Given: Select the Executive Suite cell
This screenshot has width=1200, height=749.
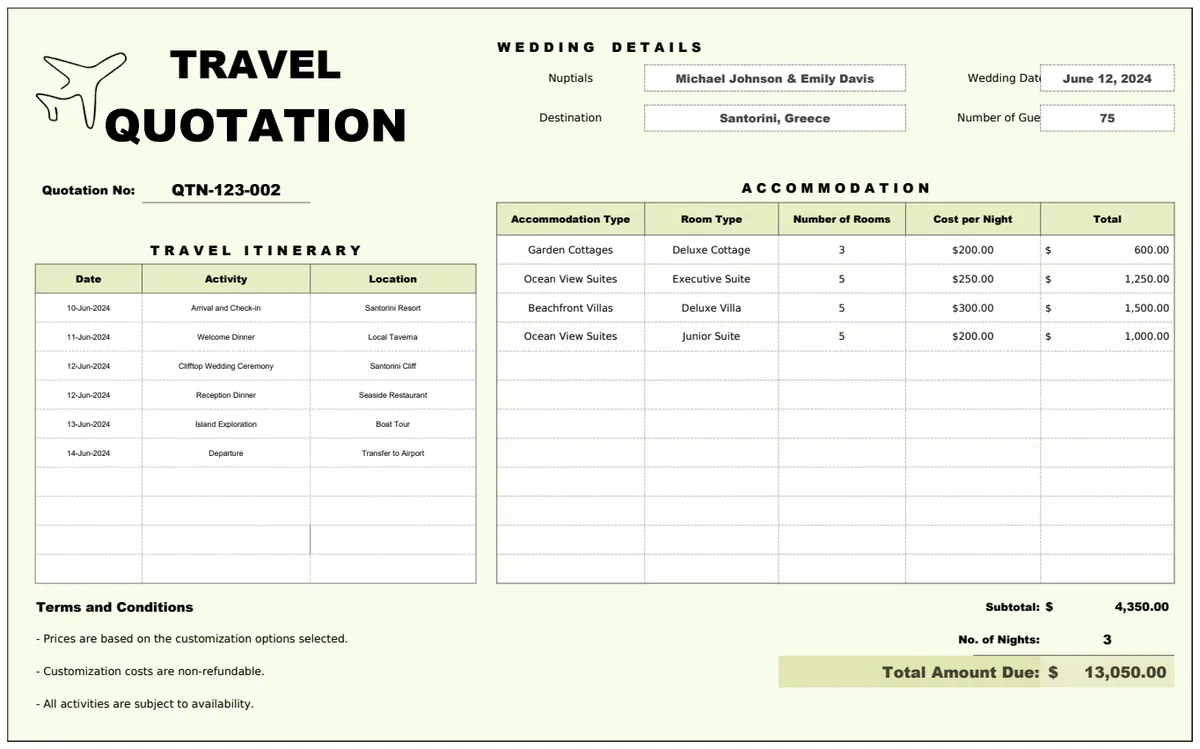Looking at the screenshot, I should click(x=711, y=279).
